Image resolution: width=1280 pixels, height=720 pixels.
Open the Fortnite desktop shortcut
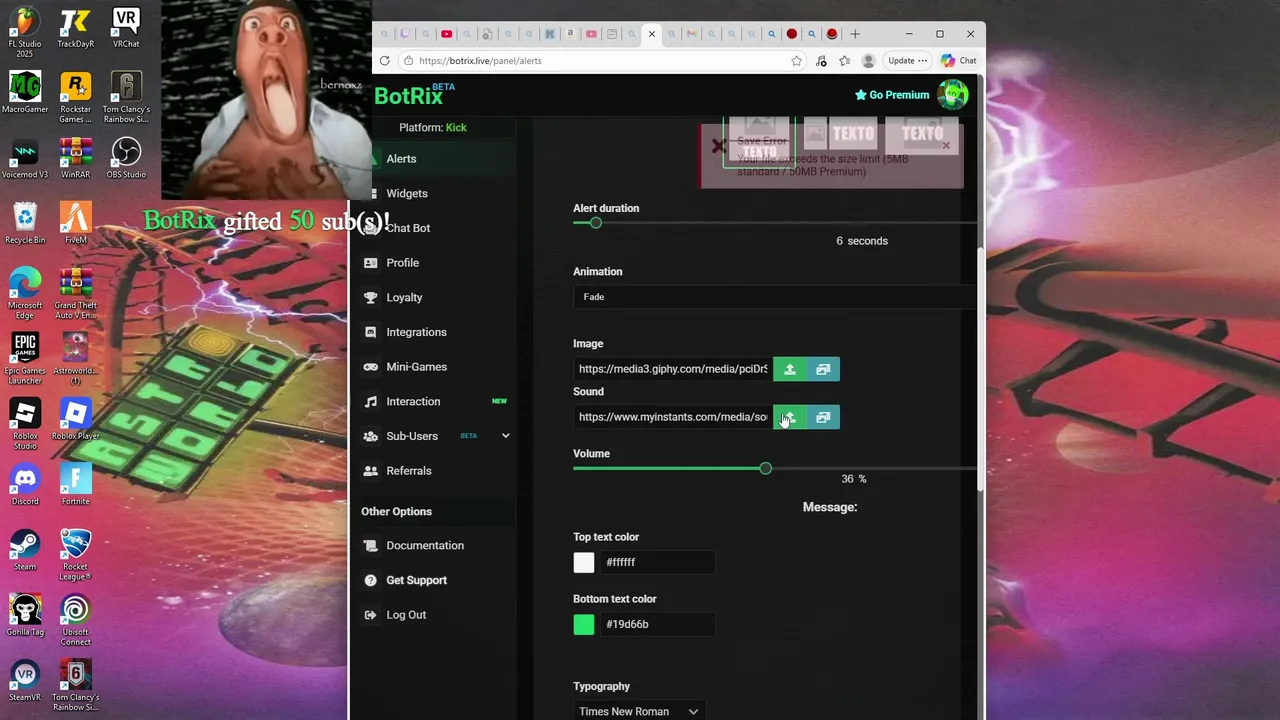pos(75,486)
